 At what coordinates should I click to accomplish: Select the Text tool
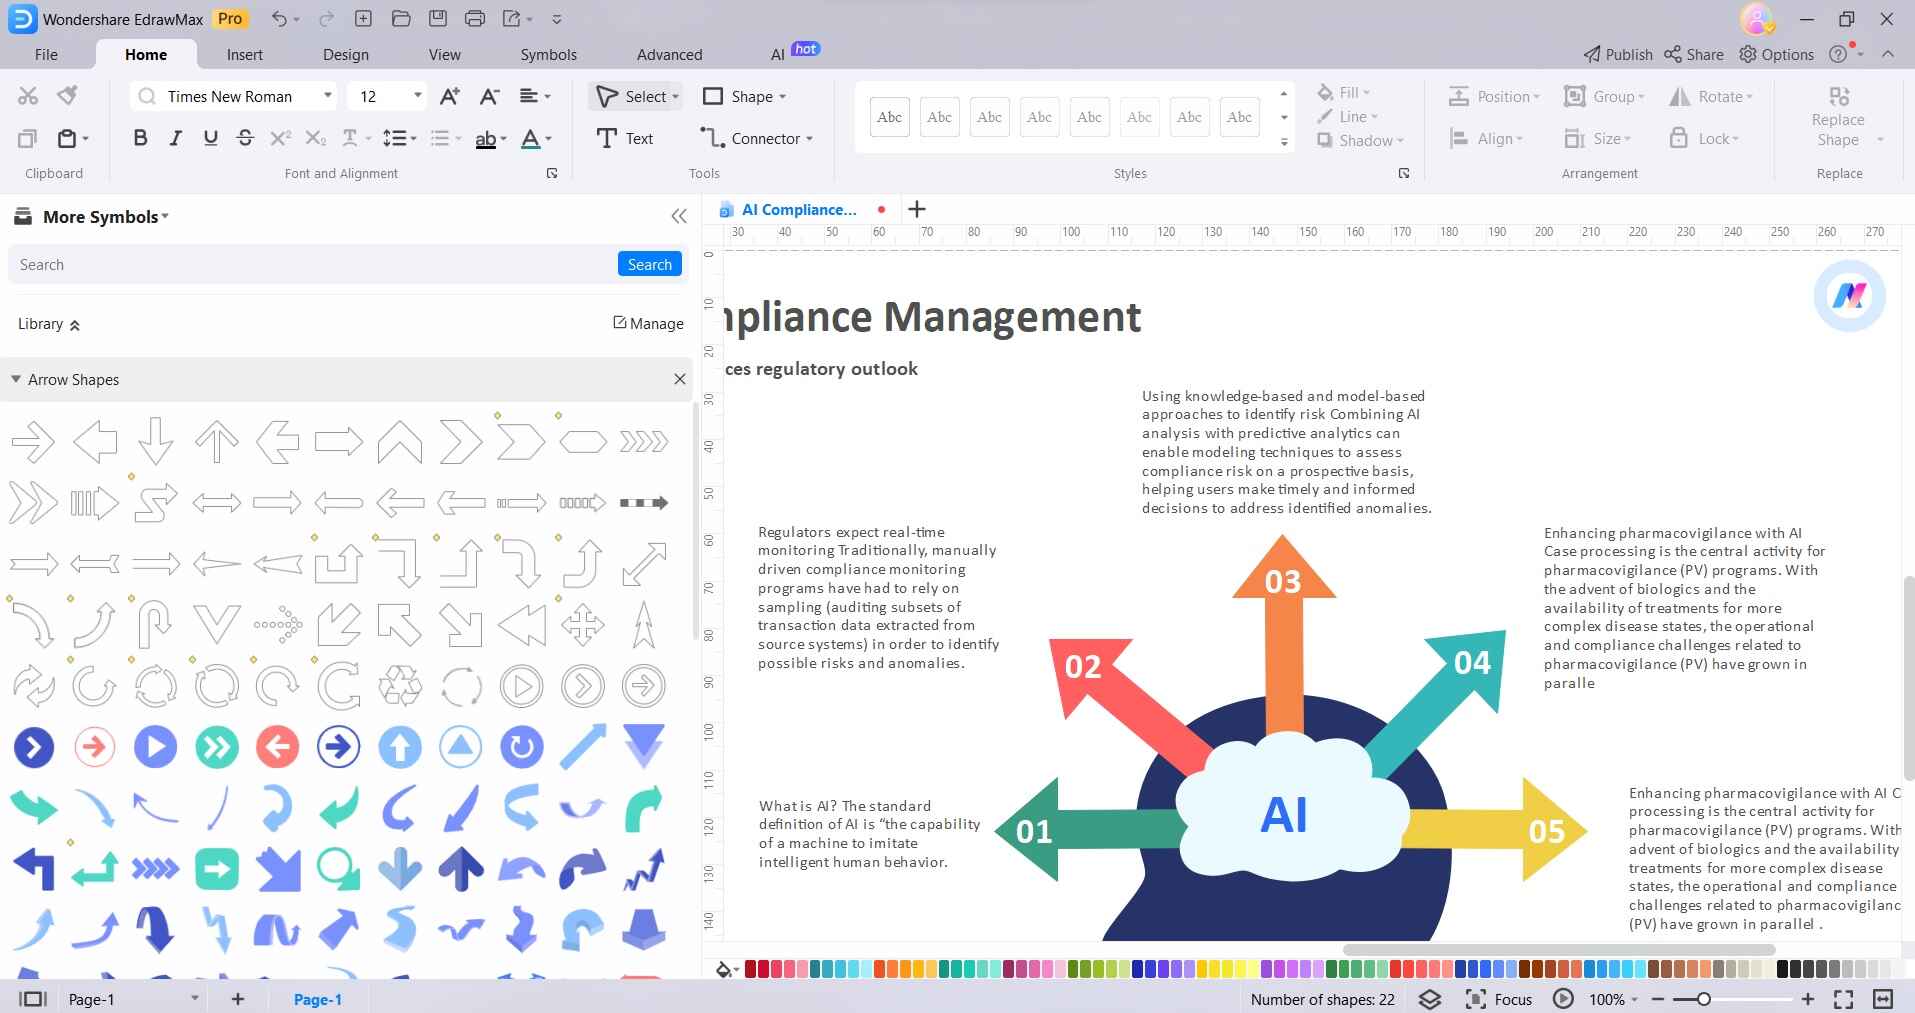point(625,139)
